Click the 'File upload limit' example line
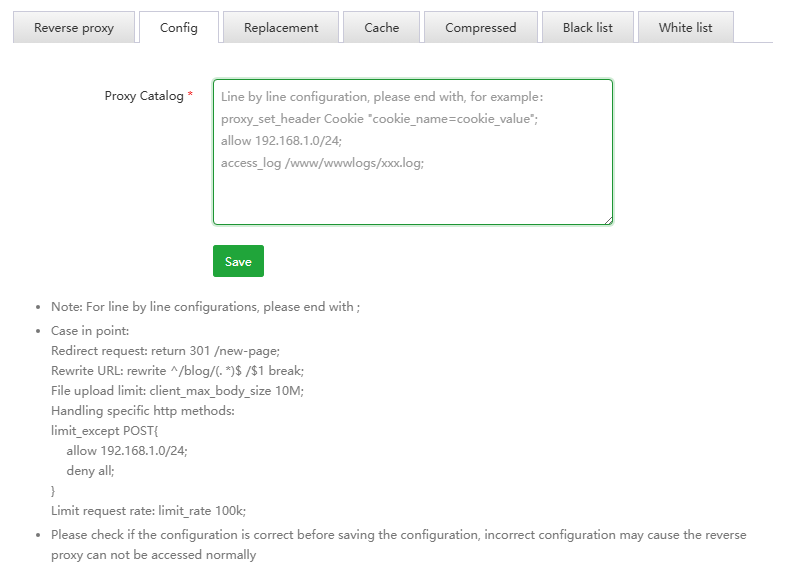The width and height of the screenshot is (790, 576). coord(177,391)
